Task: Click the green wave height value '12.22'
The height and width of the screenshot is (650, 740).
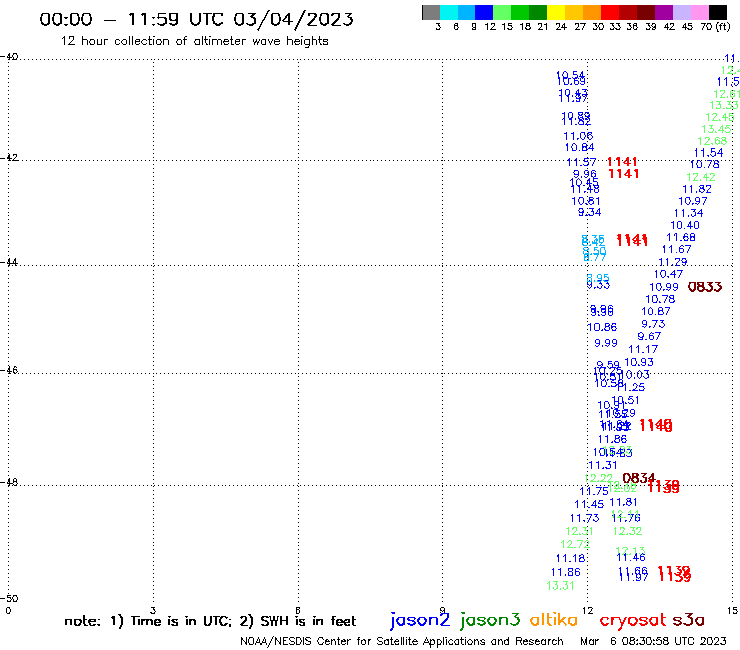Action: (x=598, y=478)
